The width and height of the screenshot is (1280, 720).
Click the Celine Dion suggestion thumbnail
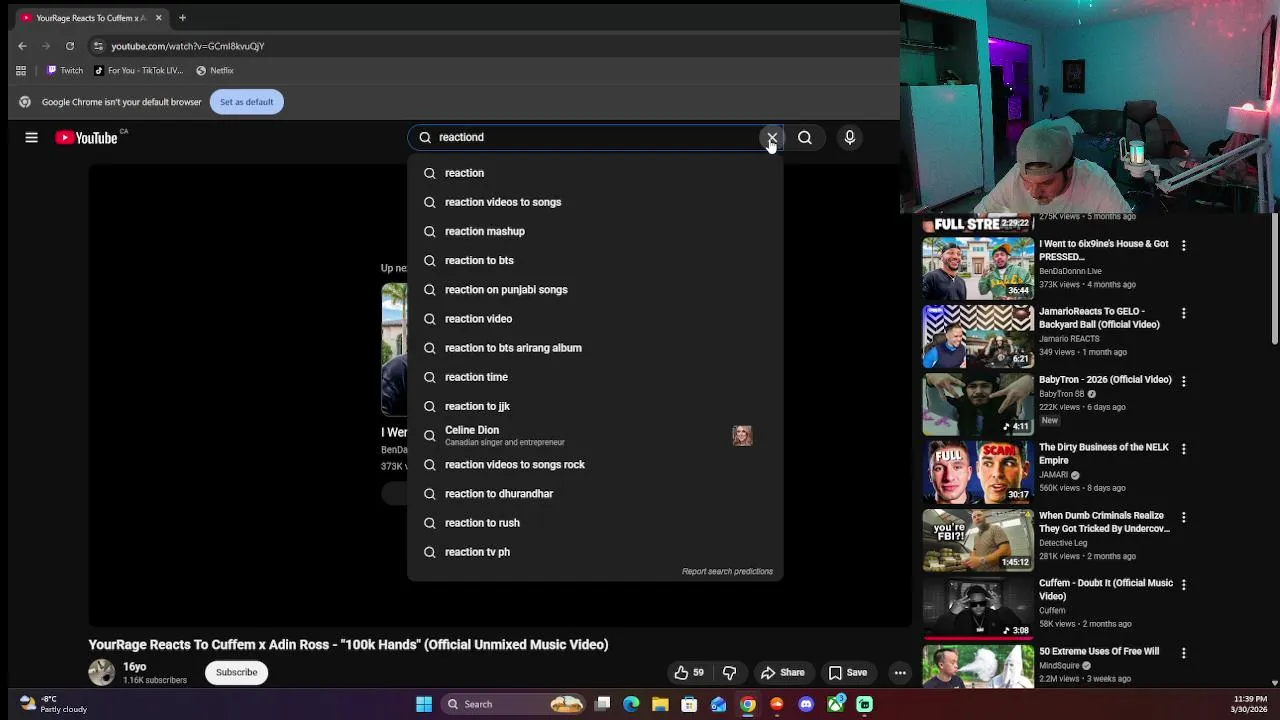[742, 435]
